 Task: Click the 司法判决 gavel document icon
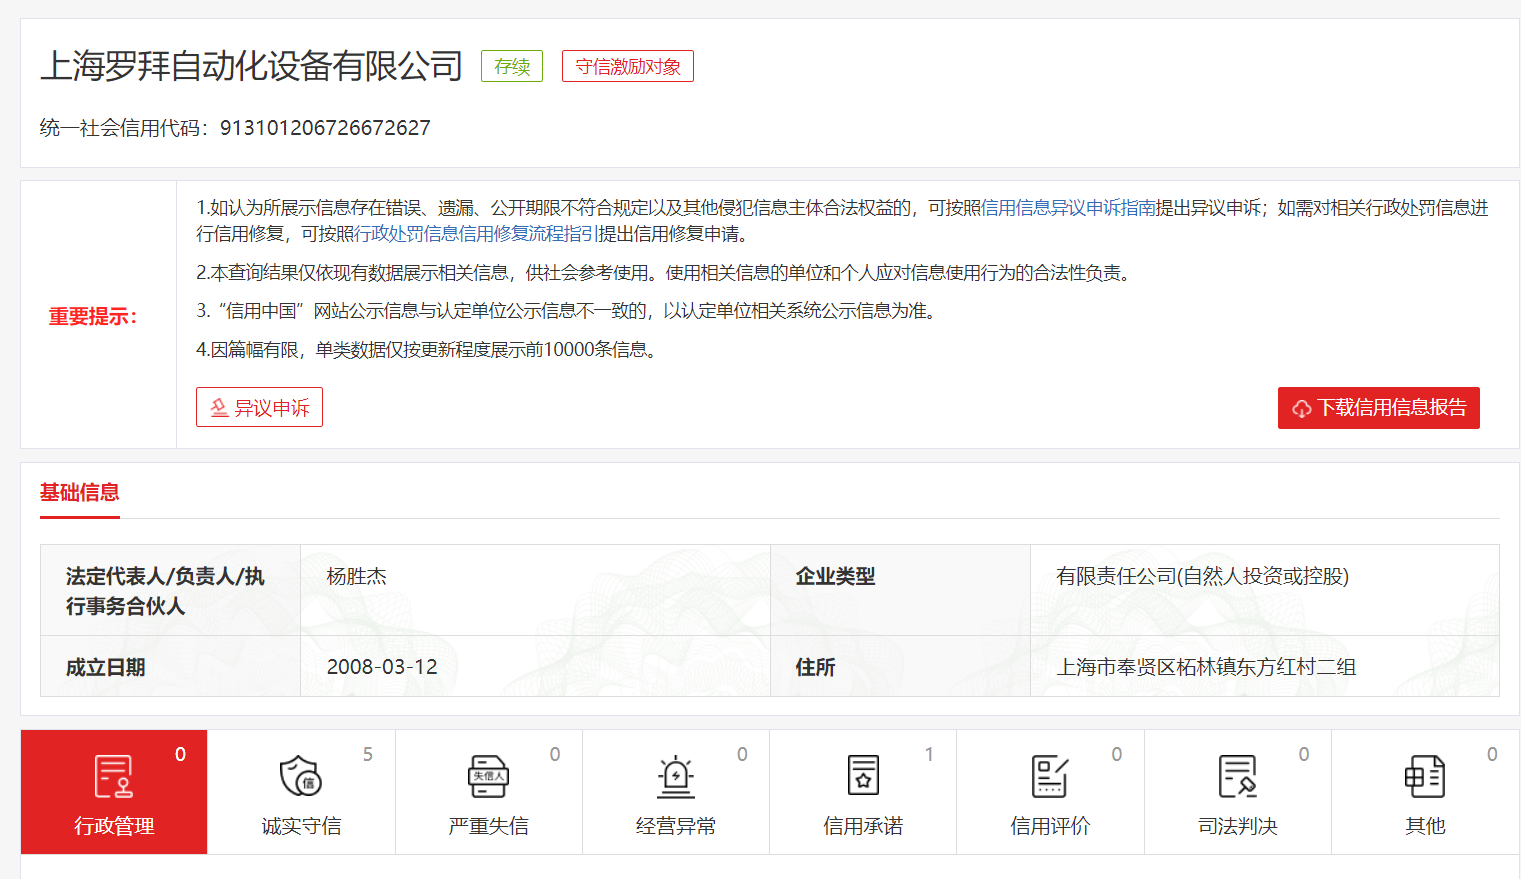[1237, 776]
